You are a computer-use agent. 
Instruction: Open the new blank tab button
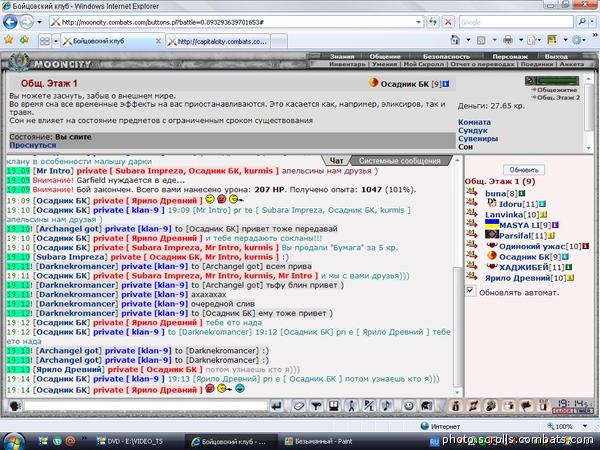tap(279, 42)
